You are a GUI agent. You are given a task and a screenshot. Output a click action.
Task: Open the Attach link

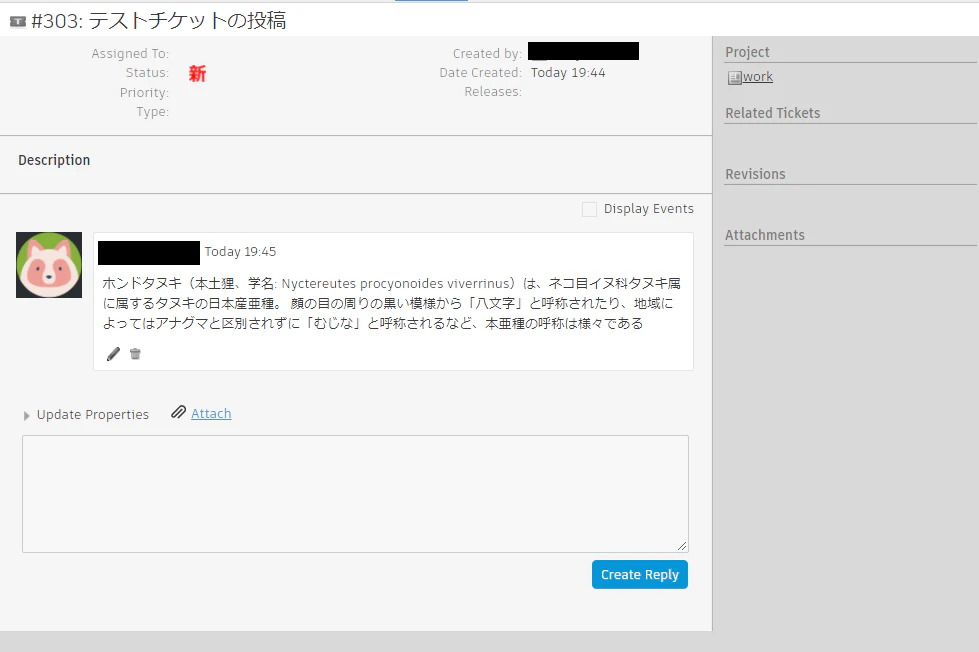211,413
